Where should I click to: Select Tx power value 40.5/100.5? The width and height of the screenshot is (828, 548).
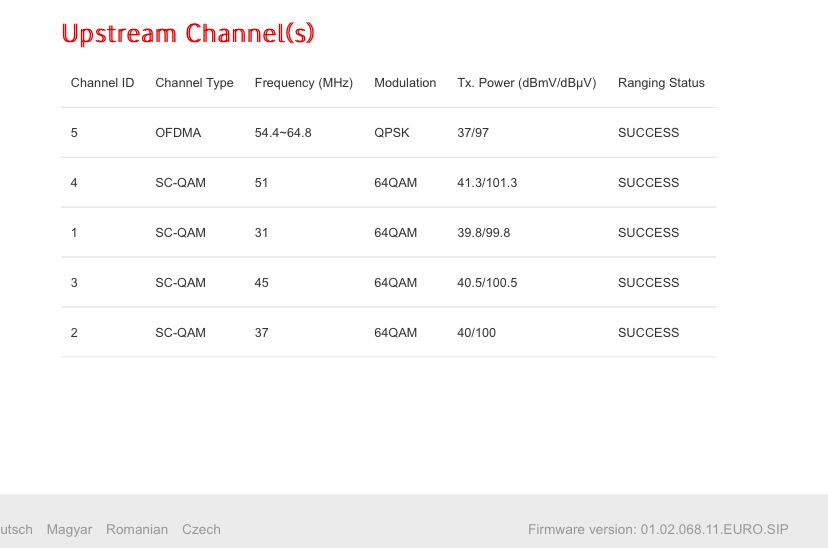487,283
